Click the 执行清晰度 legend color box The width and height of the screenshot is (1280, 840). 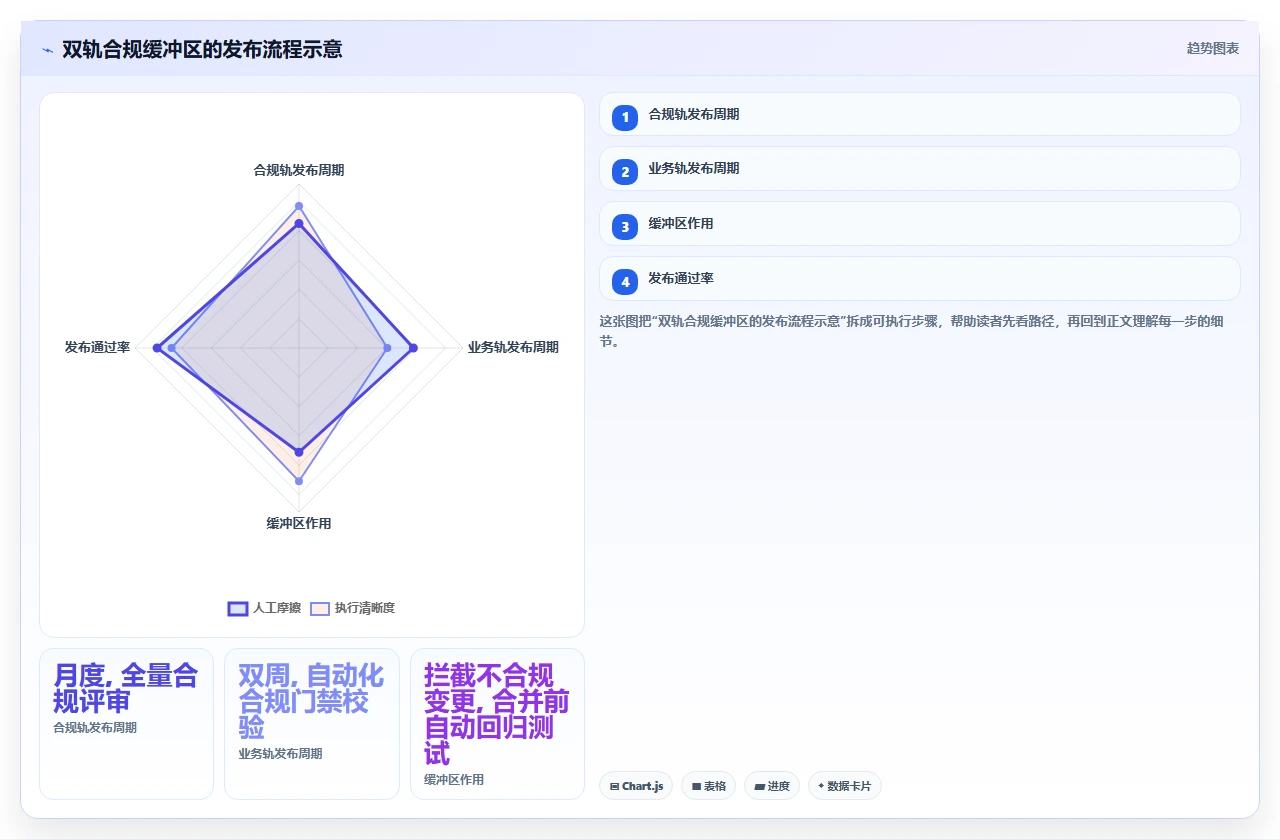(320, 608)
